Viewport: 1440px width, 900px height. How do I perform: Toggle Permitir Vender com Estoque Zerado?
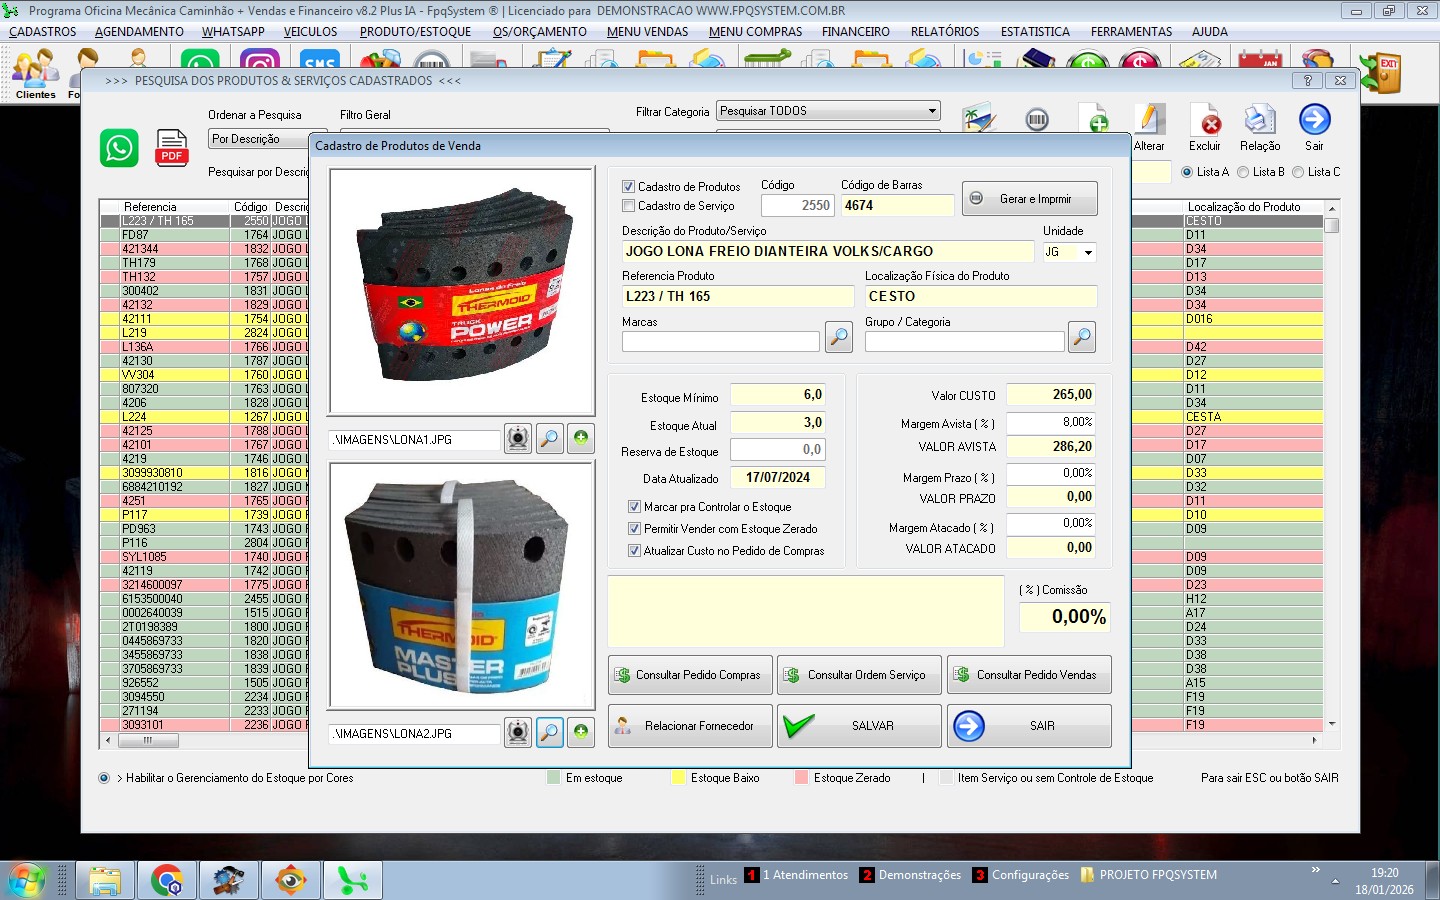pos(634,529)
